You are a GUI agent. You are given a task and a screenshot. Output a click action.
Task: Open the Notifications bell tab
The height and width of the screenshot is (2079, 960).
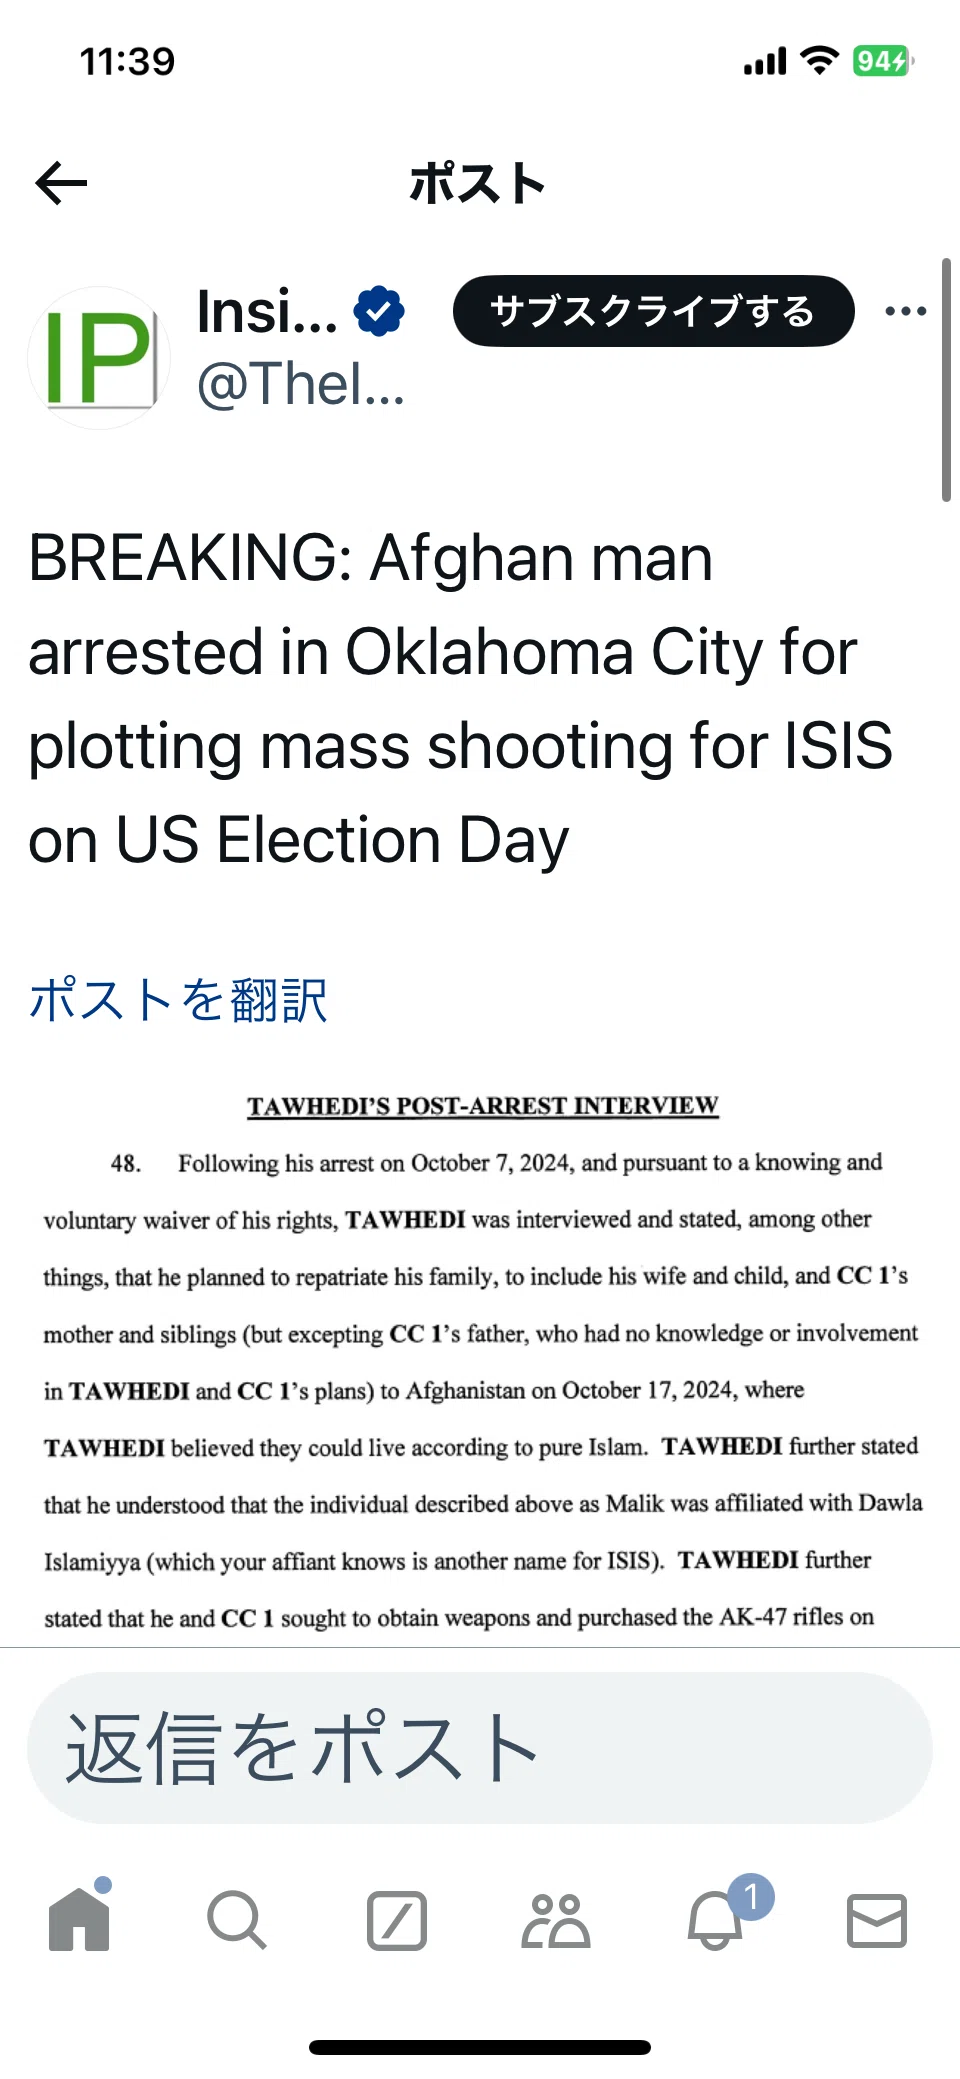coord(716,1918)
